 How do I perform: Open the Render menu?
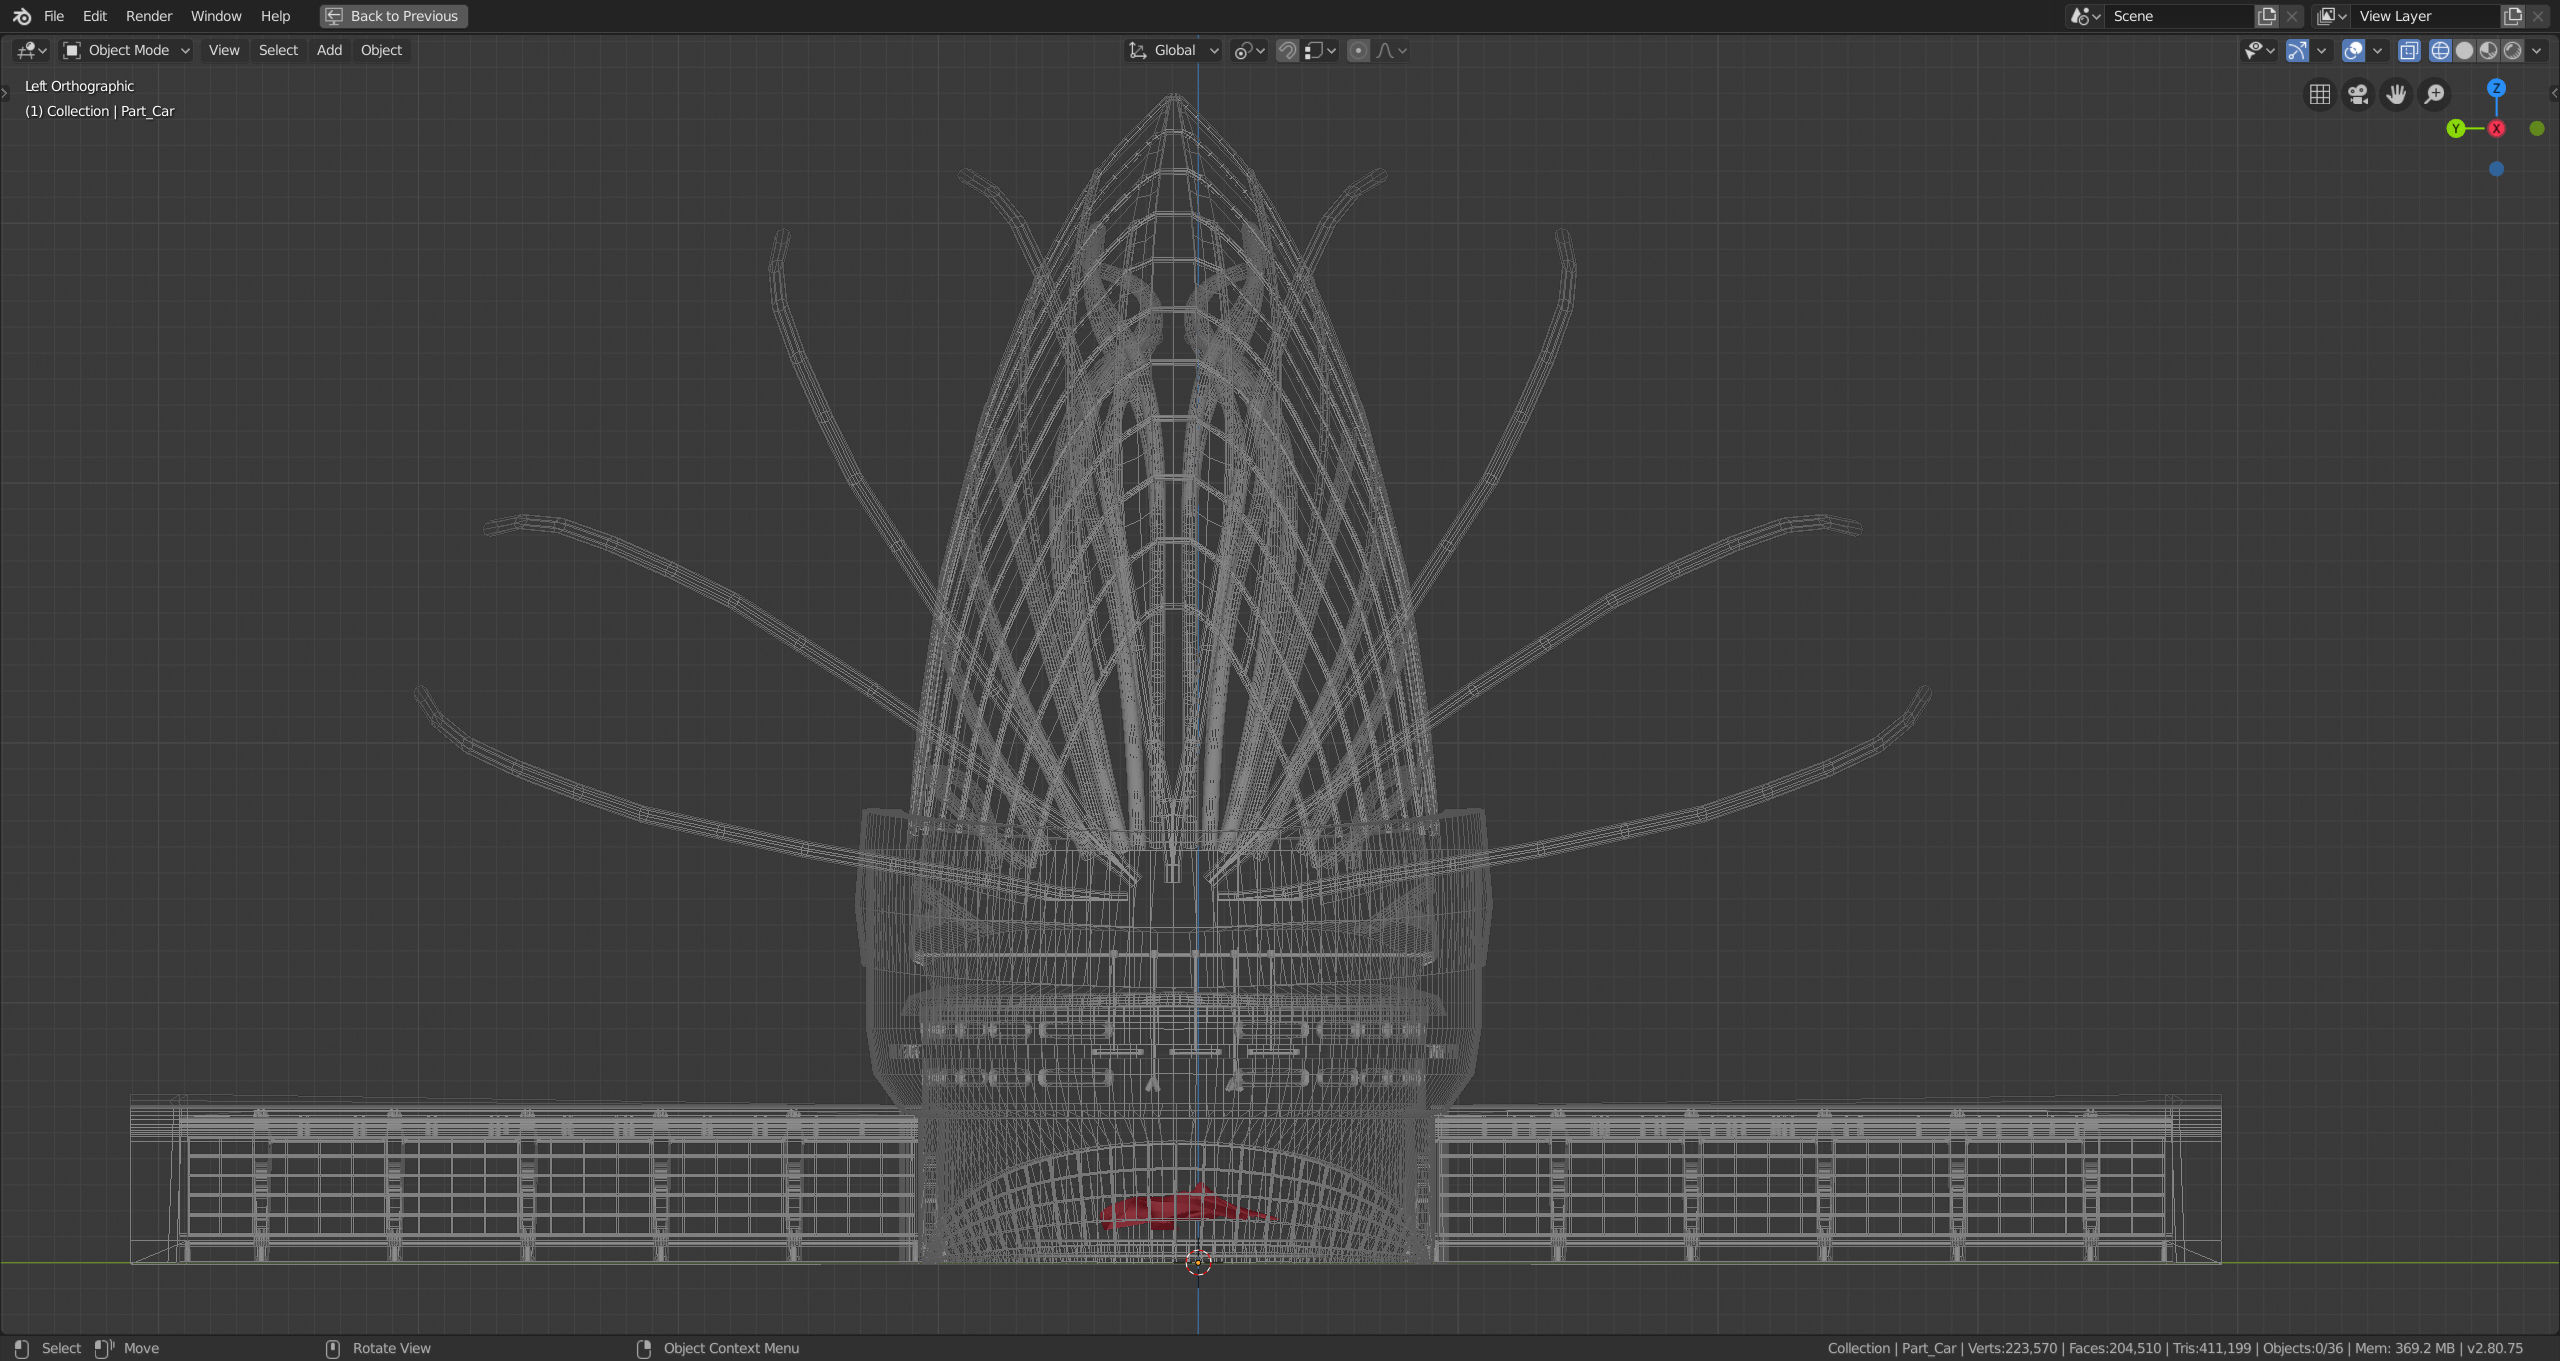pos(148,16)
